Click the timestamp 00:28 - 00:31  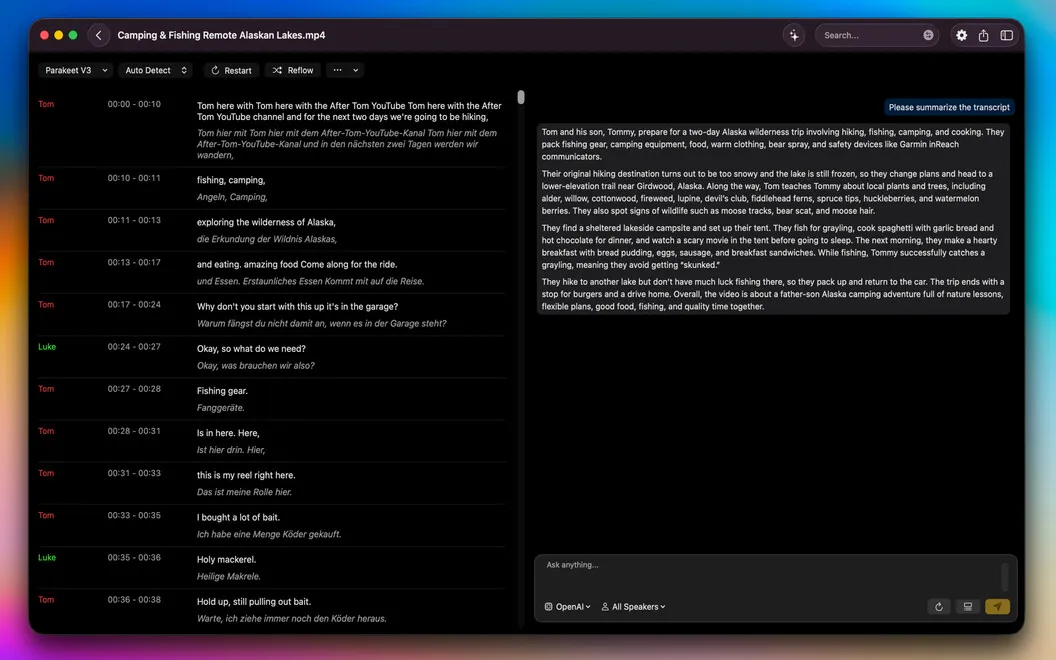[134, 431]
